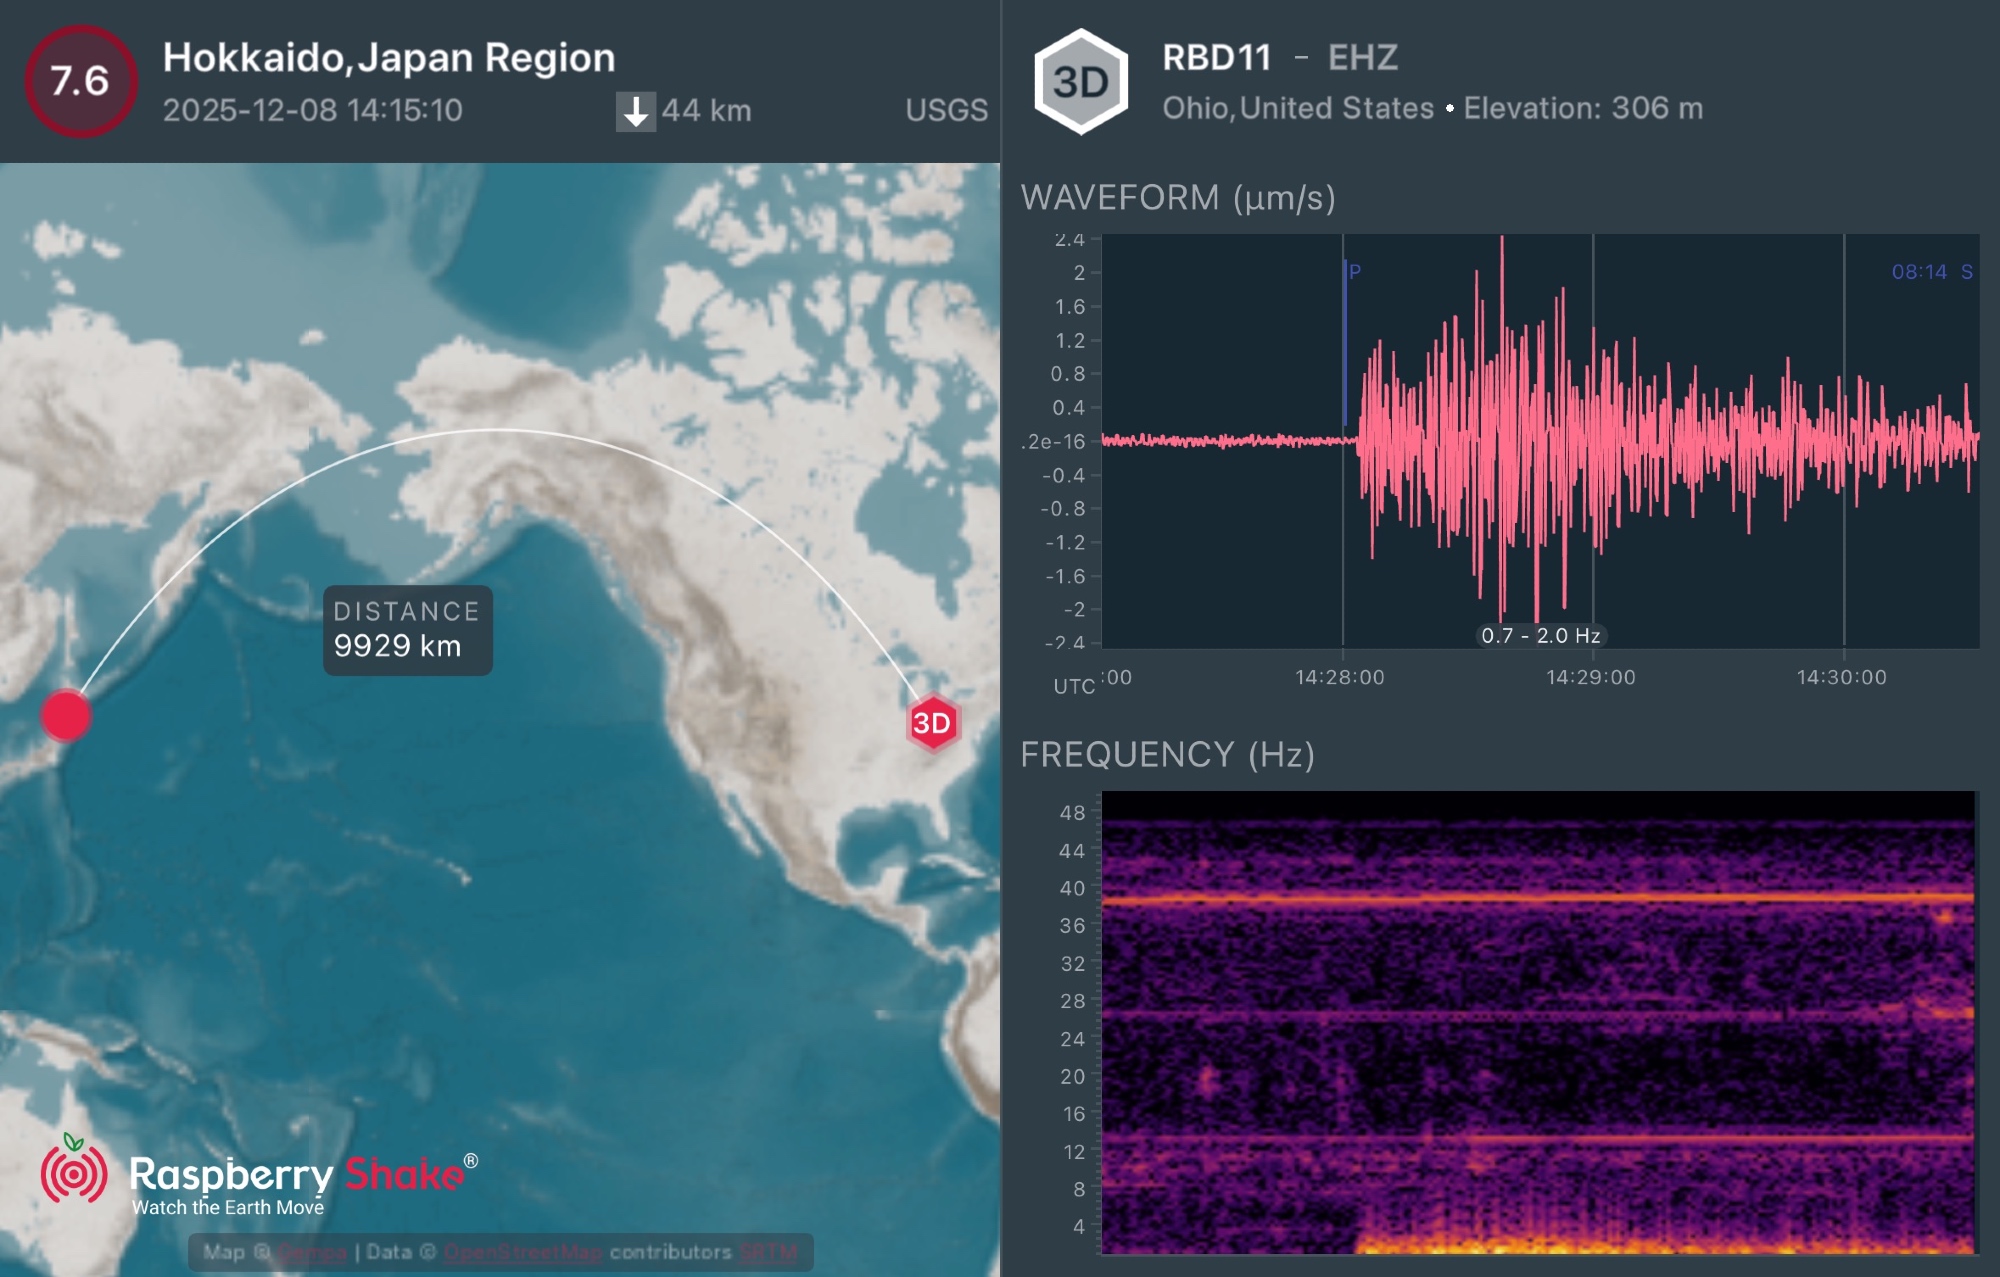Click the 14:29:00 time tick label
The width and height of the screenshot is (2000, 1277).
coord(1590,677)
